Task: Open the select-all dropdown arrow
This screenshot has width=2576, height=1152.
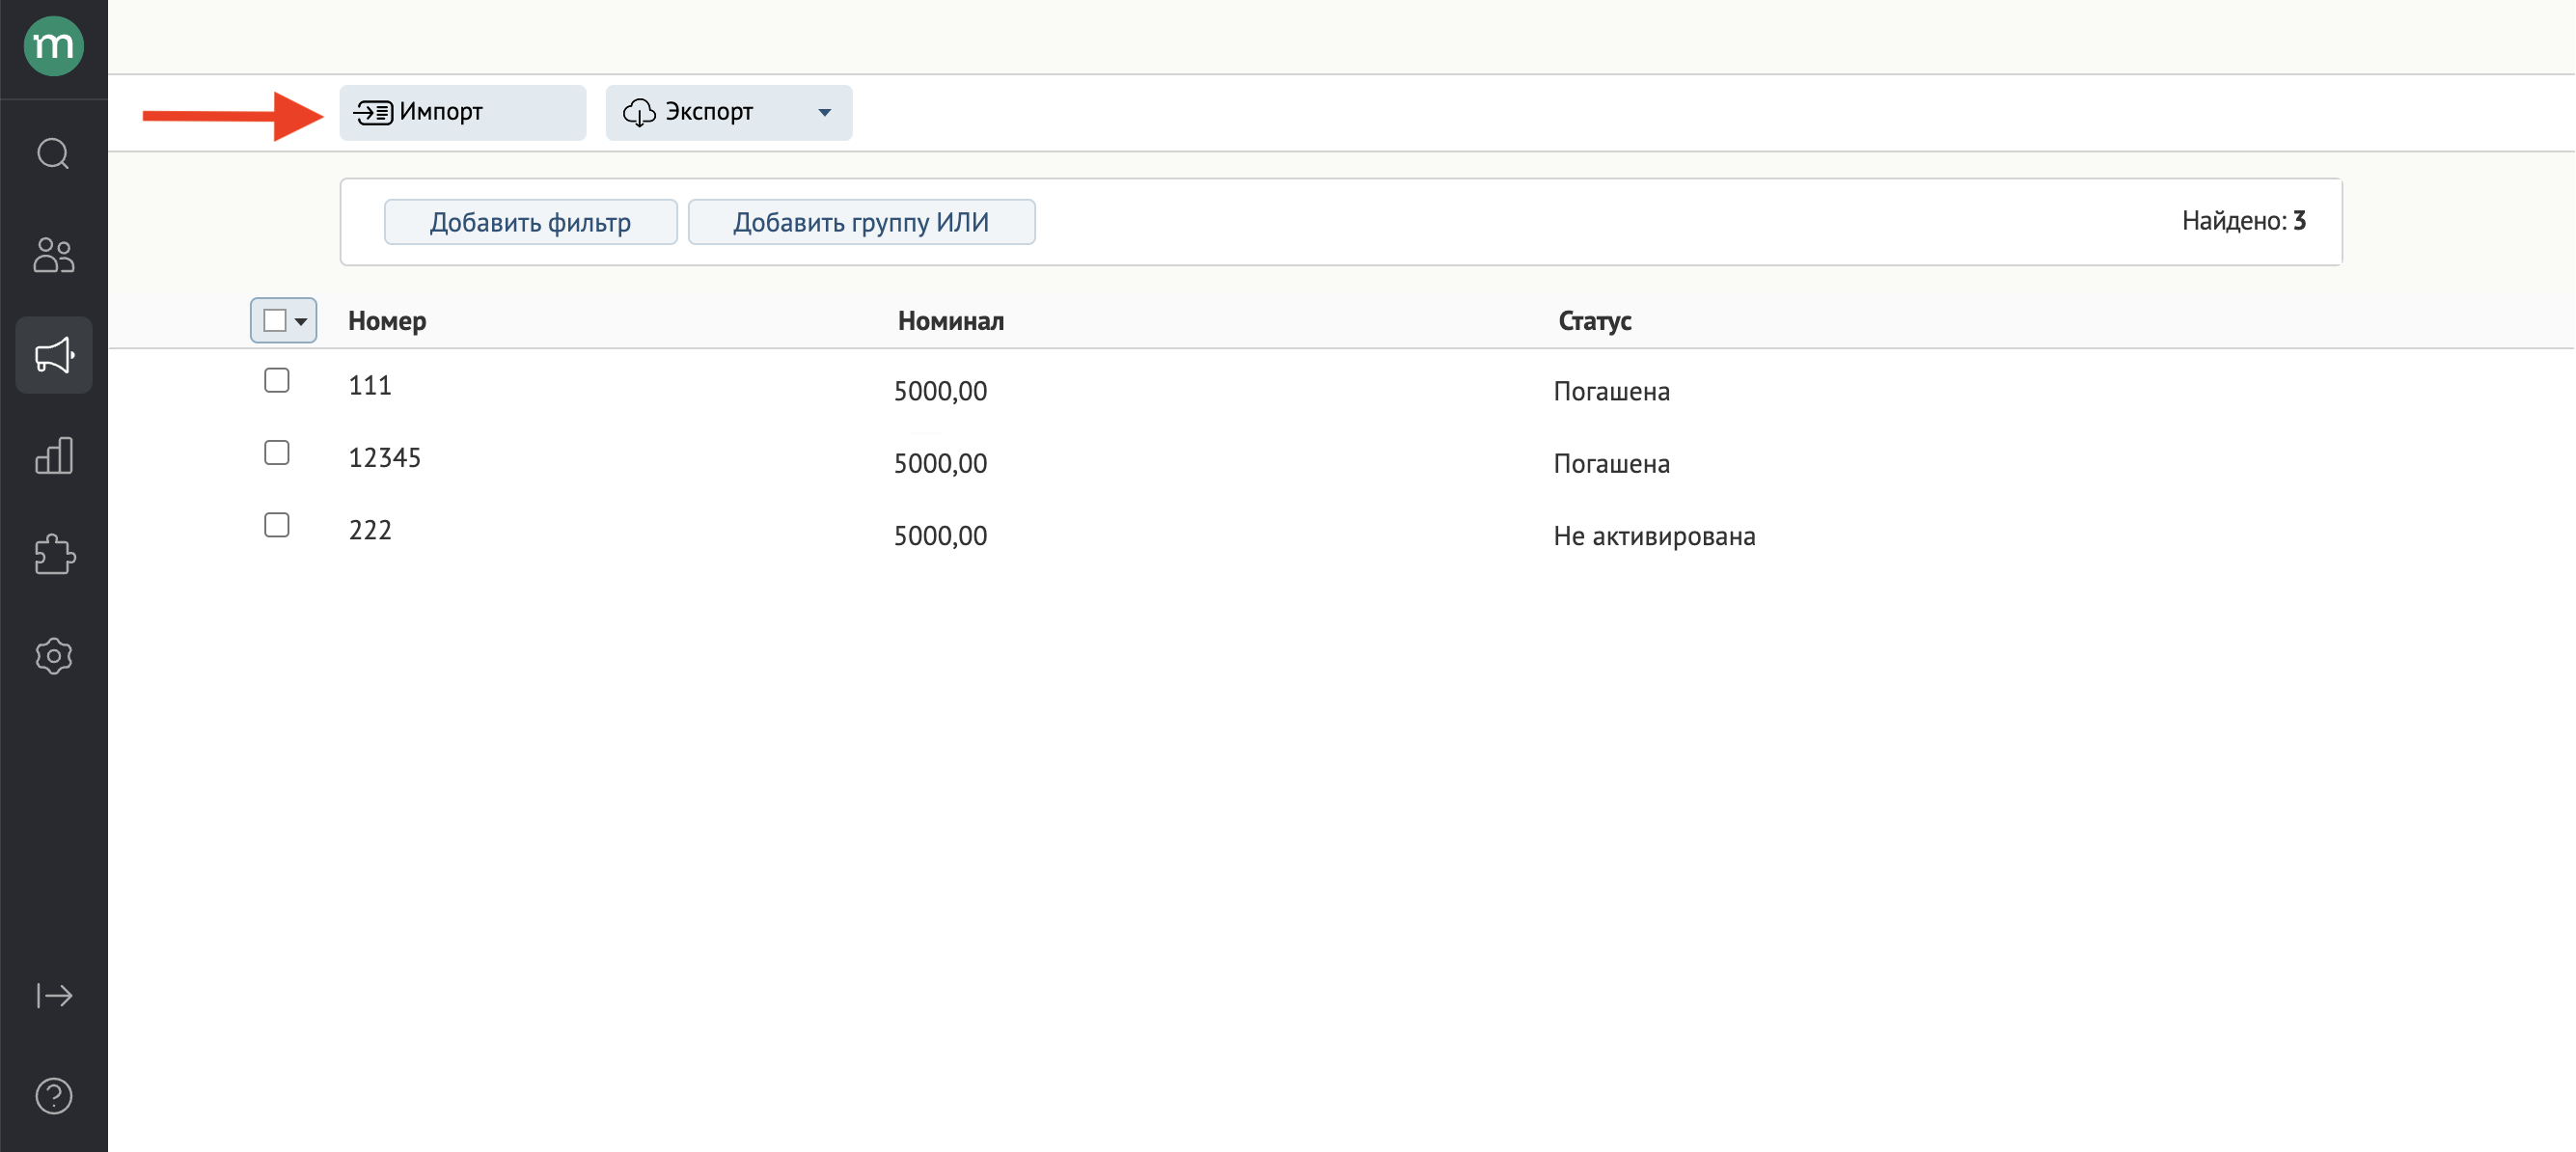Action: point(301,321)
